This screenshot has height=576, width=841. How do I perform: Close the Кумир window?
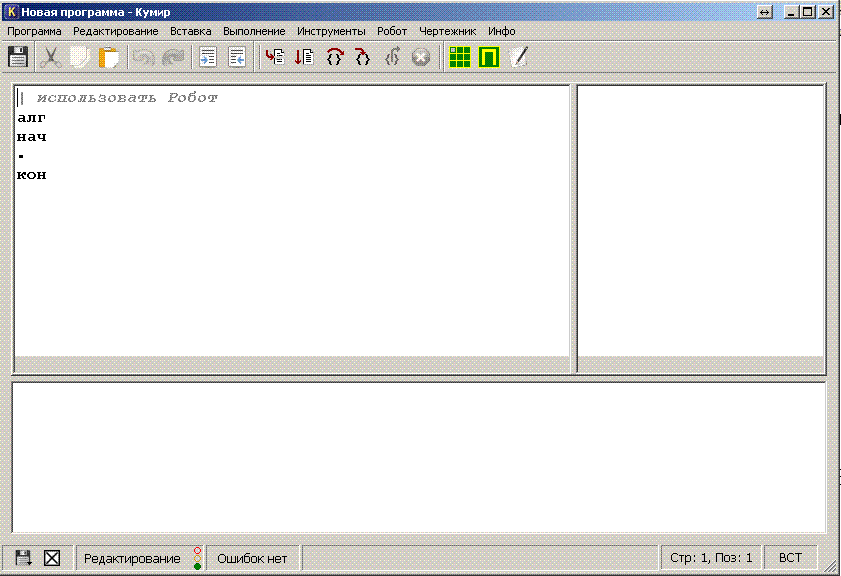coord(826,11)
